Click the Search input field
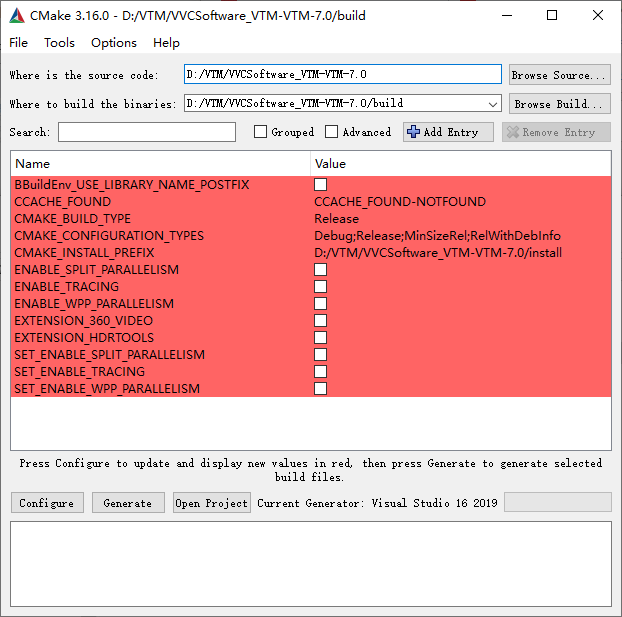This screenshot has height=617, width=622. coord(147,132)
